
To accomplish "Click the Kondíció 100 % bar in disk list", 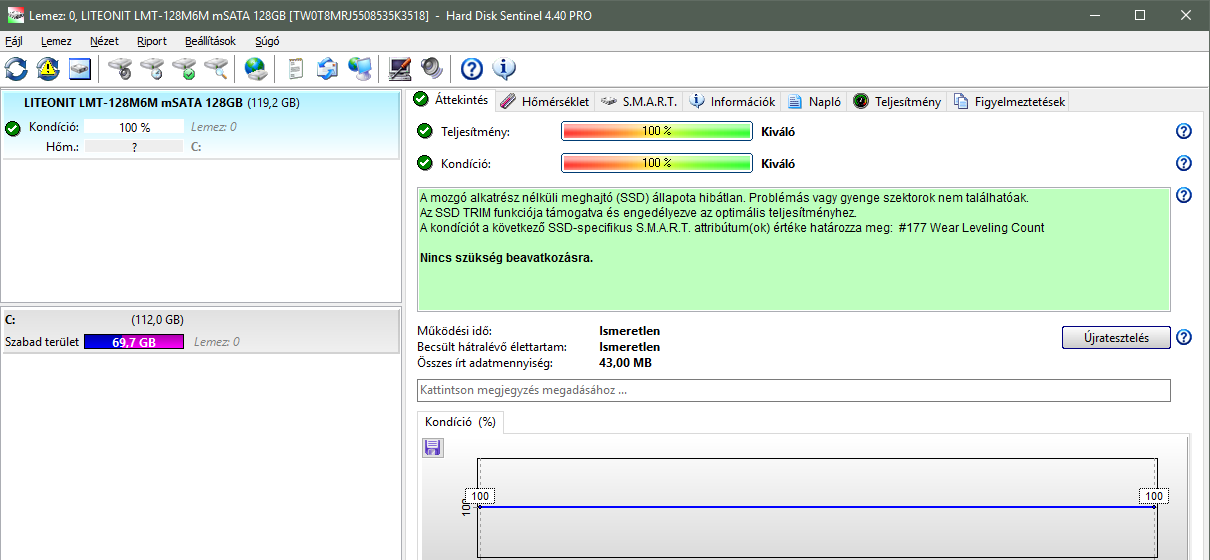I will [x=134, y=128].
